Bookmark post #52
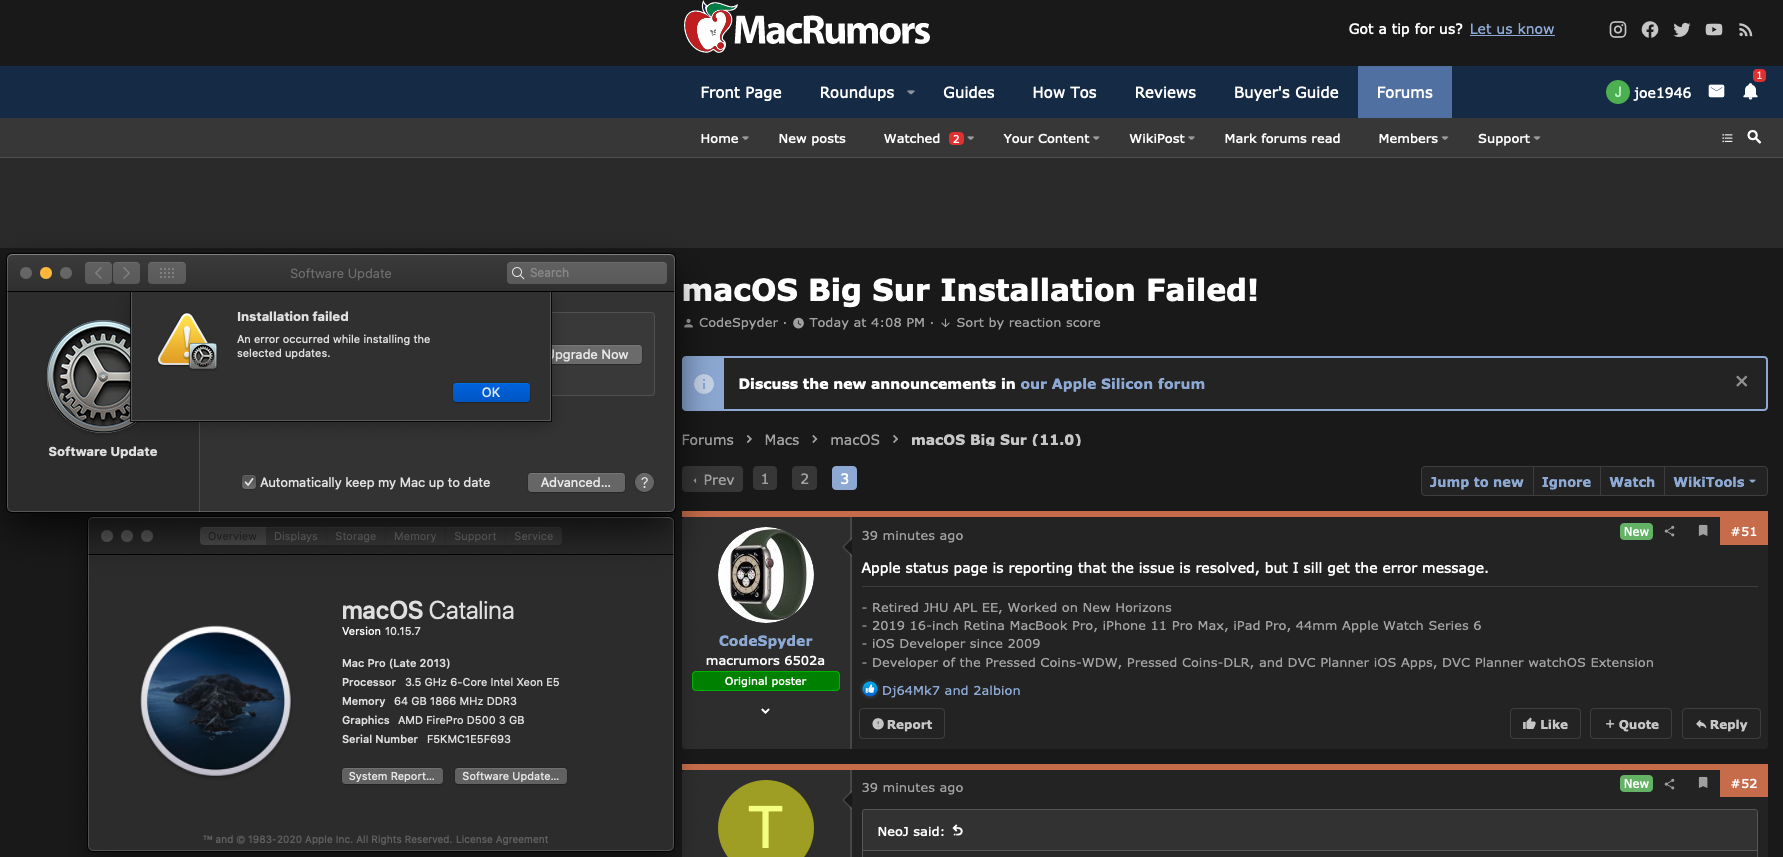 coord(1702,783)
